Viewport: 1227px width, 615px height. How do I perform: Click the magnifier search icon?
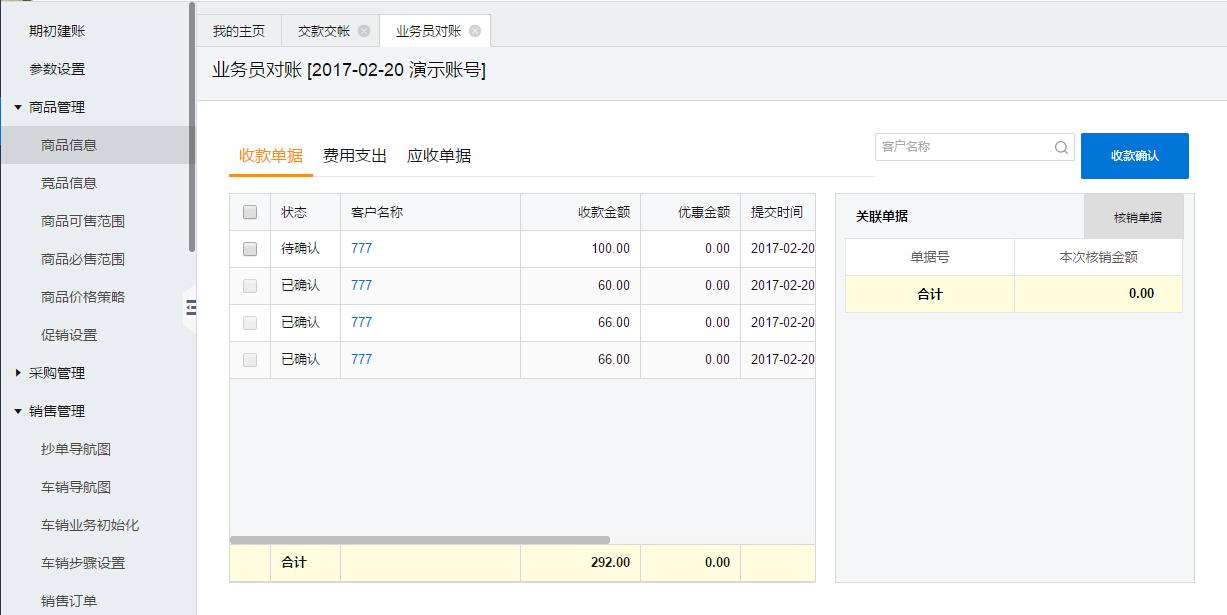(1061, 148)
